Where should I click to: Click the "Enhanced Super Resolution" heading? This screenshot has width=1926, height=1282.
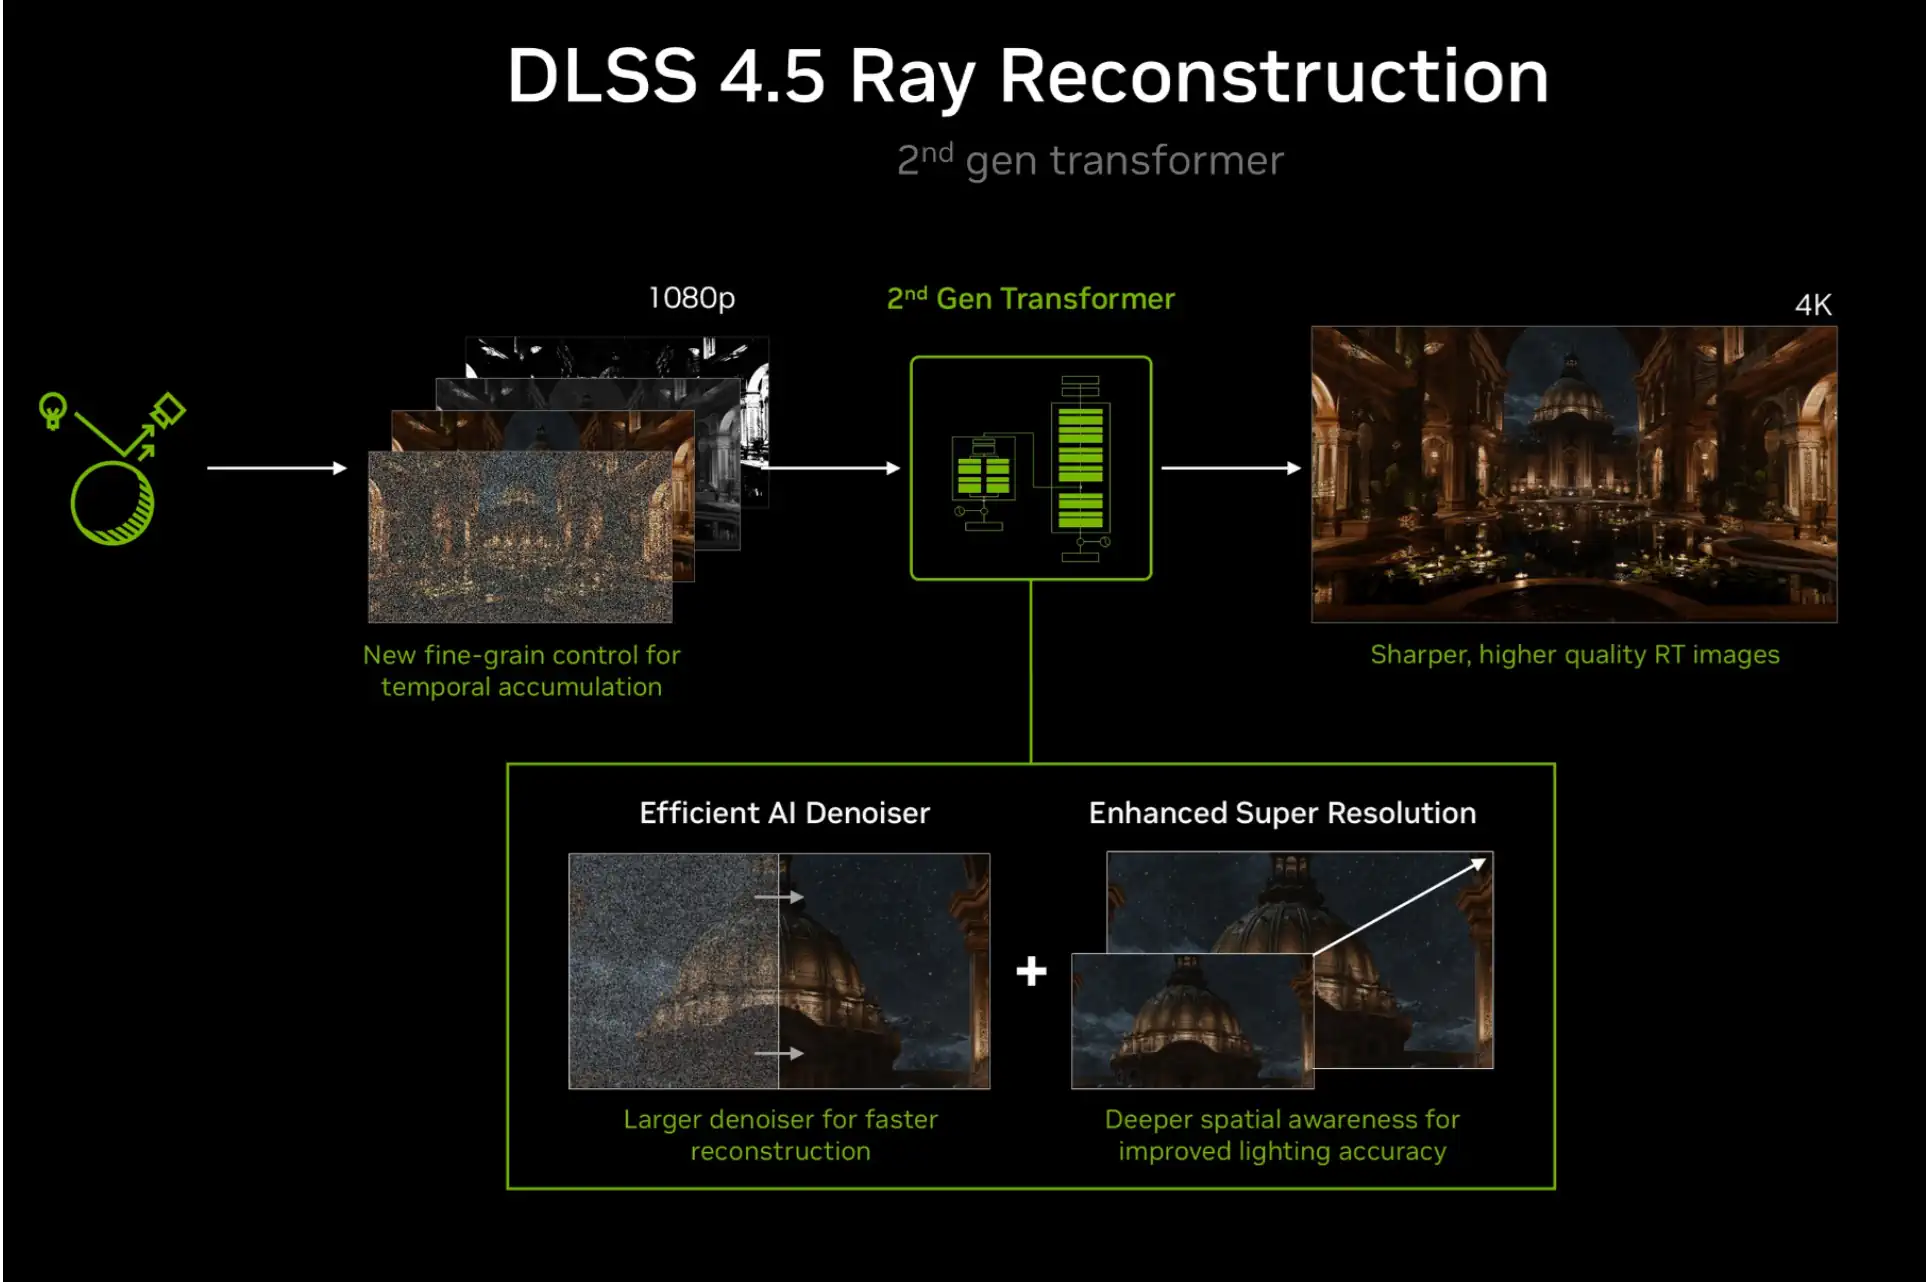click(1282, 813)
